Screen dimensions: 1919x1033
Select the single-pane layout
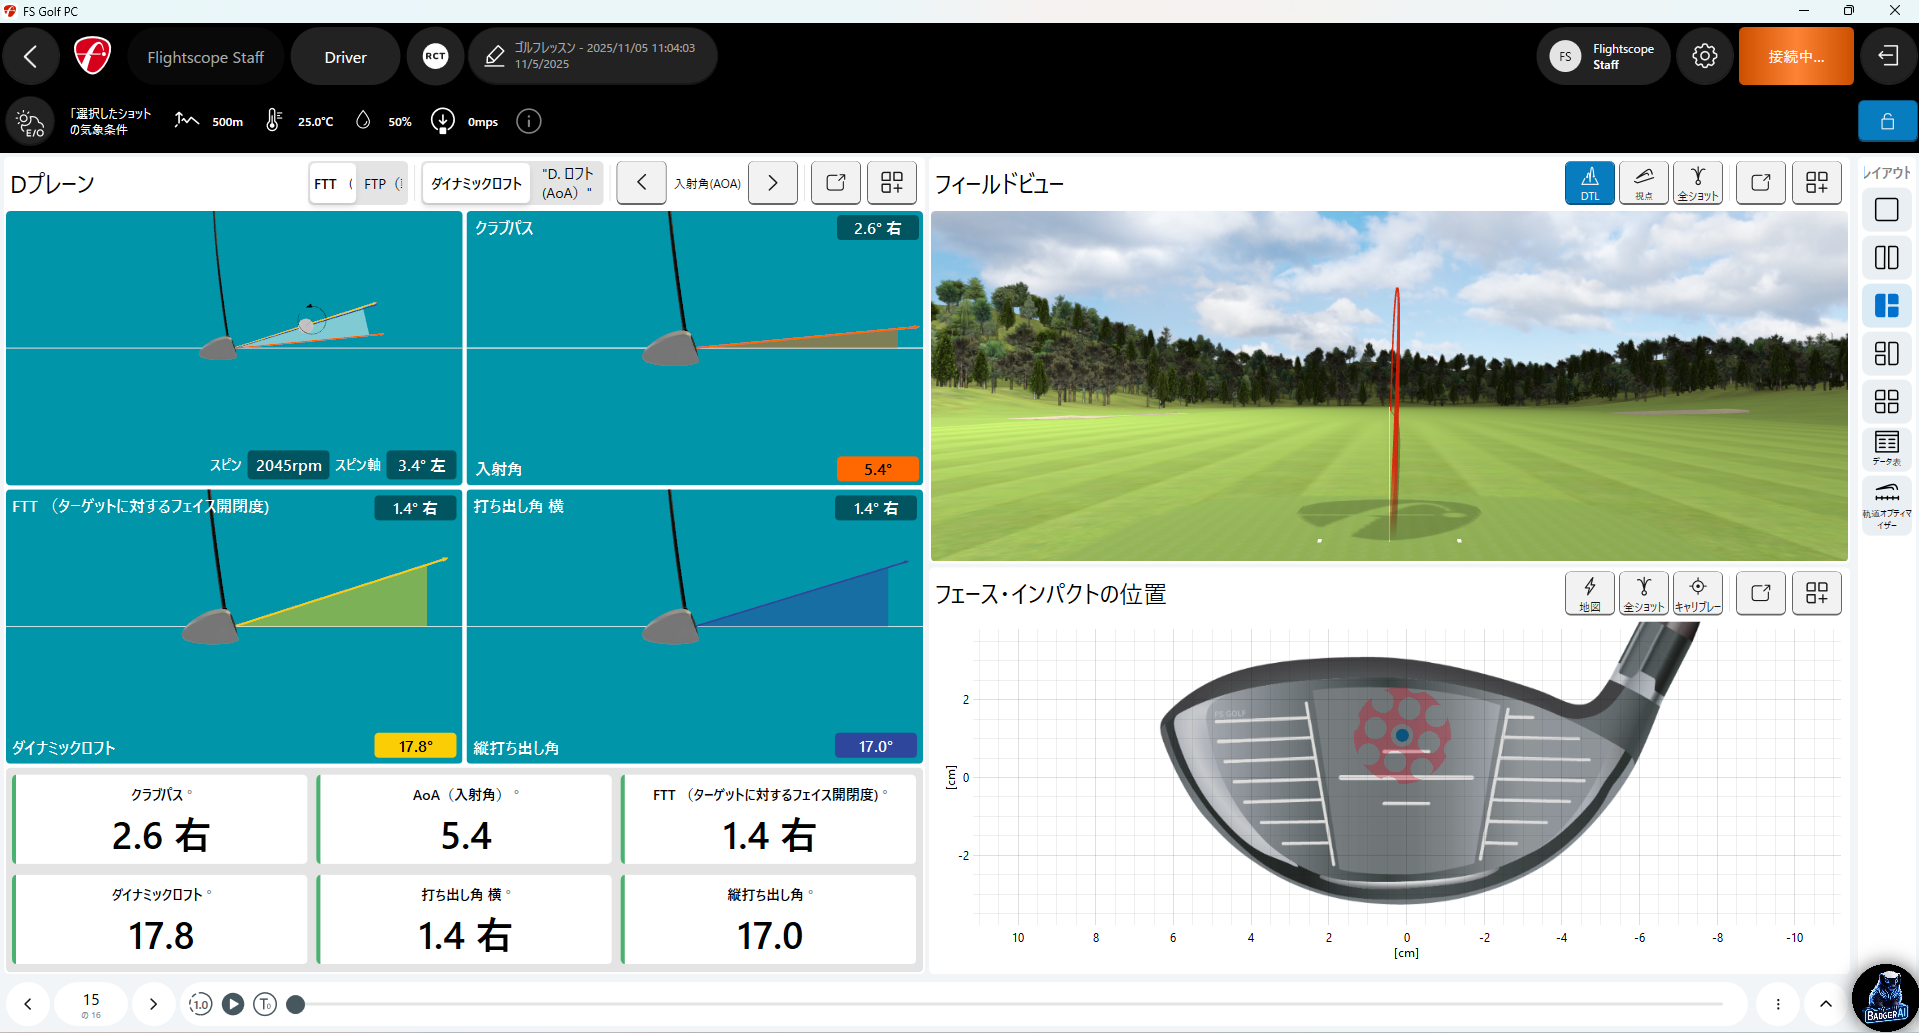[1887, 210]
